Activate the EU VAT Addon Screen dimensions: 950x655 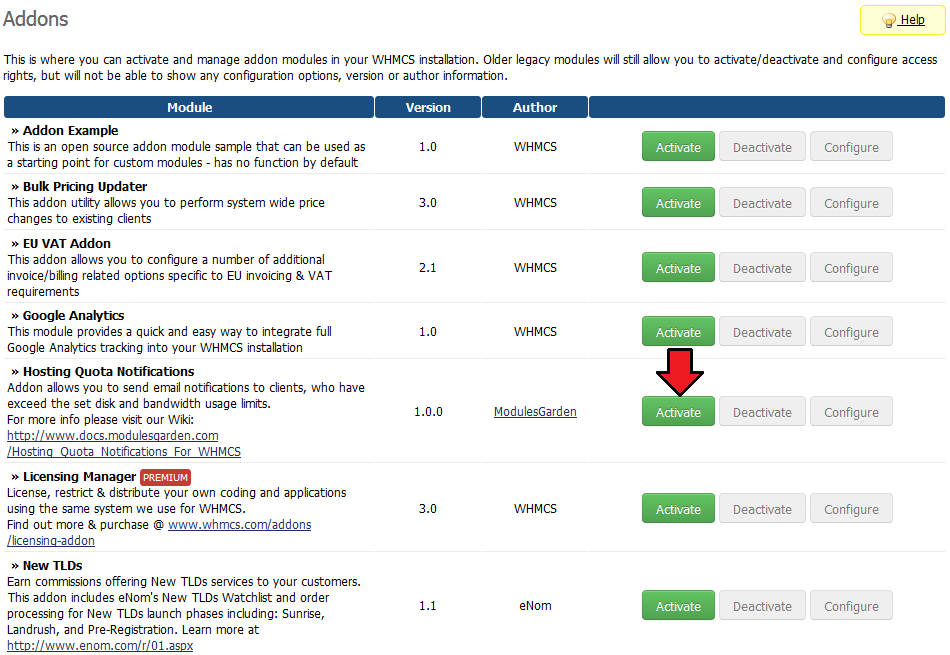click(678, 267)
